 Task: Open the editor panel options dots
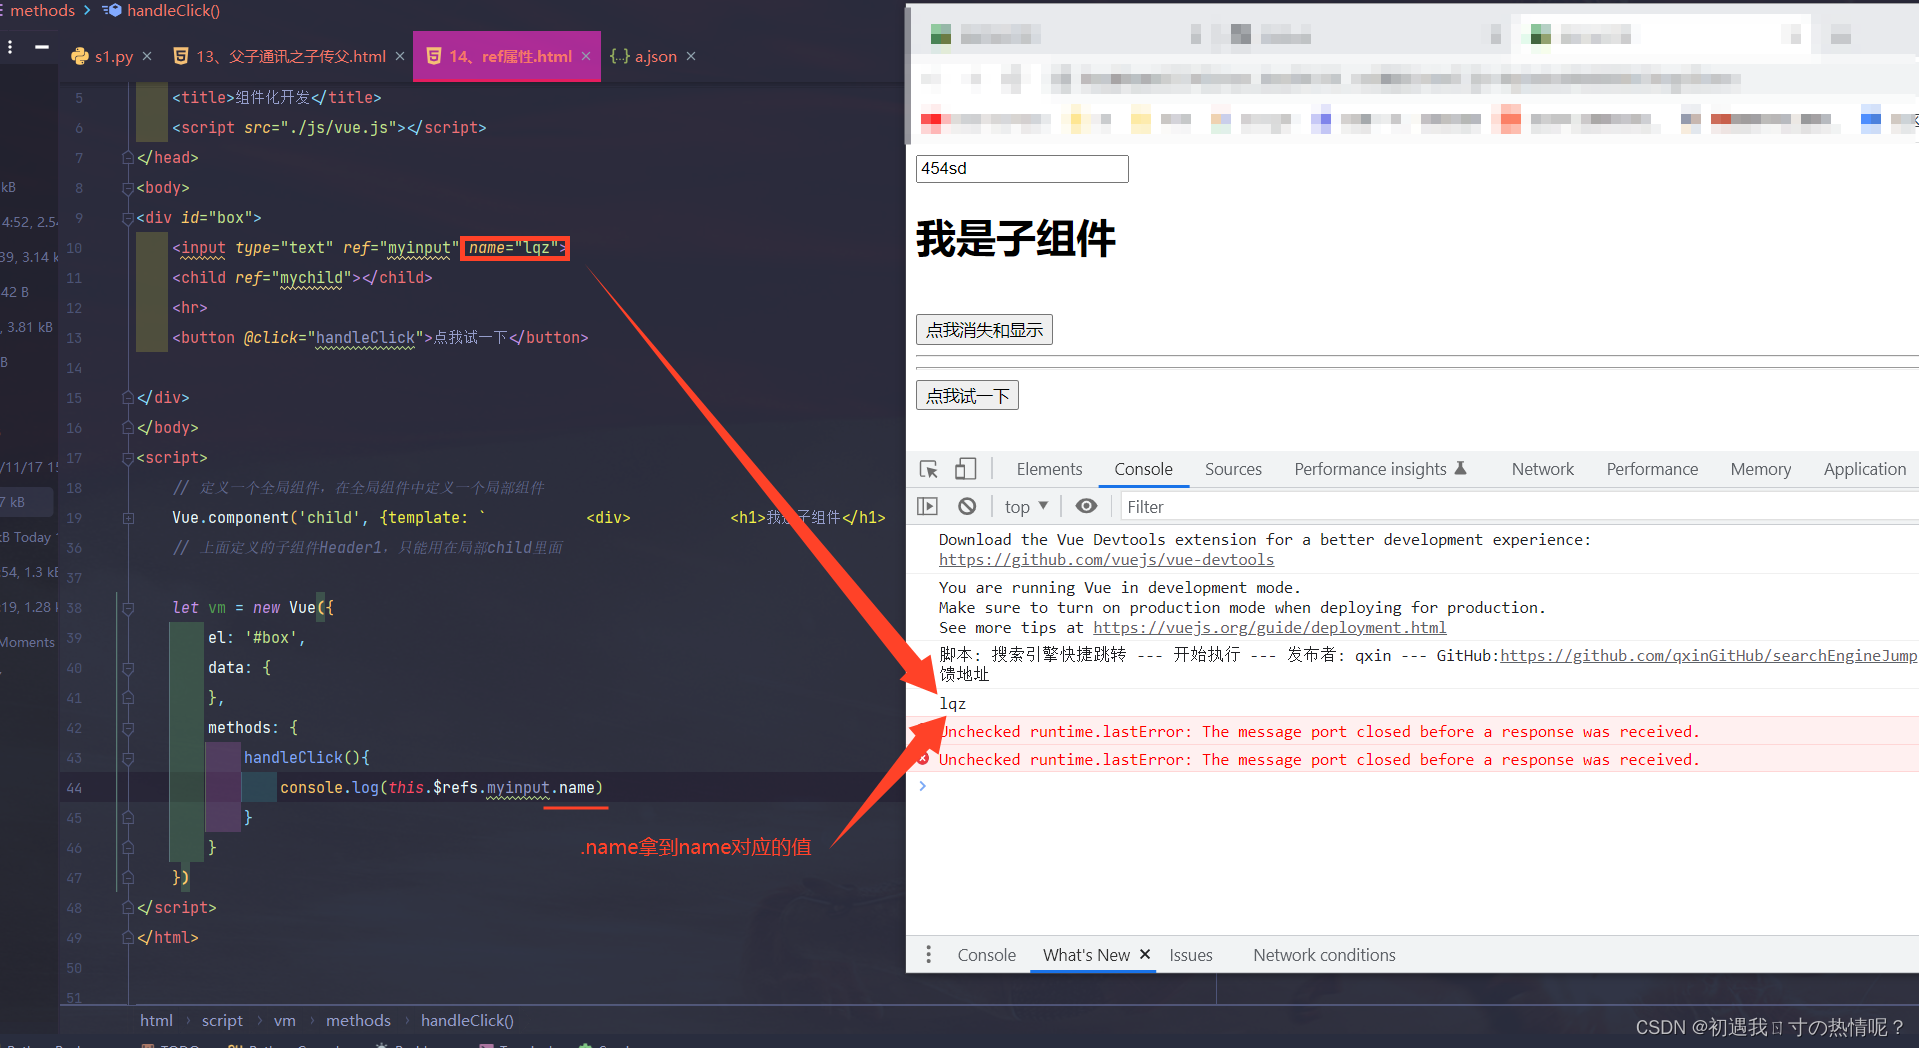click(10, 47)
